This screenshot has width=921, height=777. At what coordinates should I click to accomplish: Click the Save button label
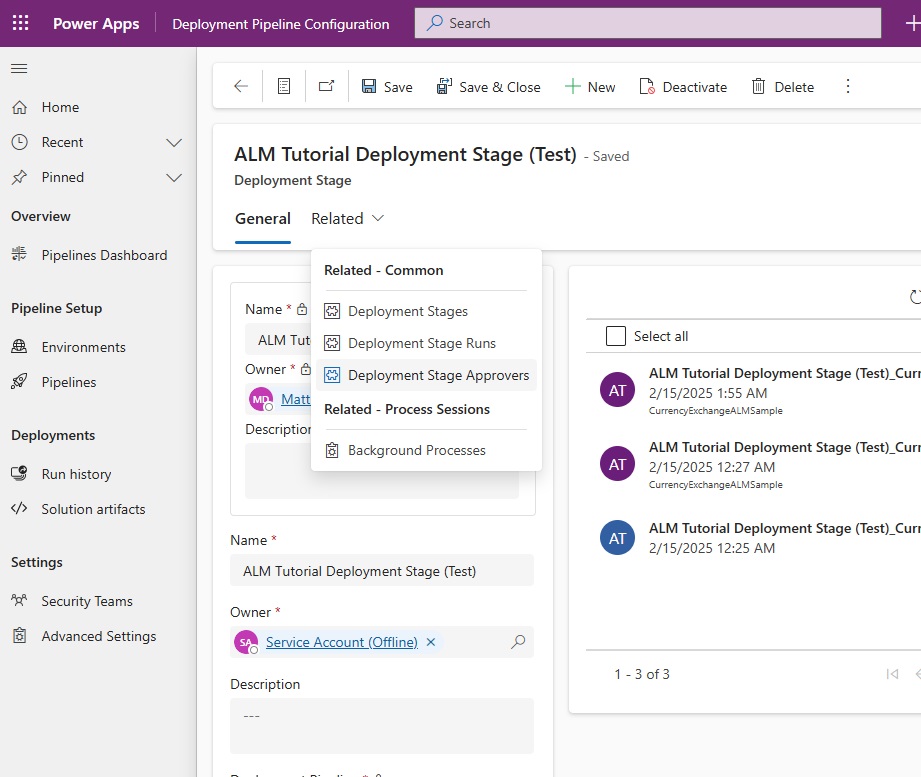(x=398, y=87)
